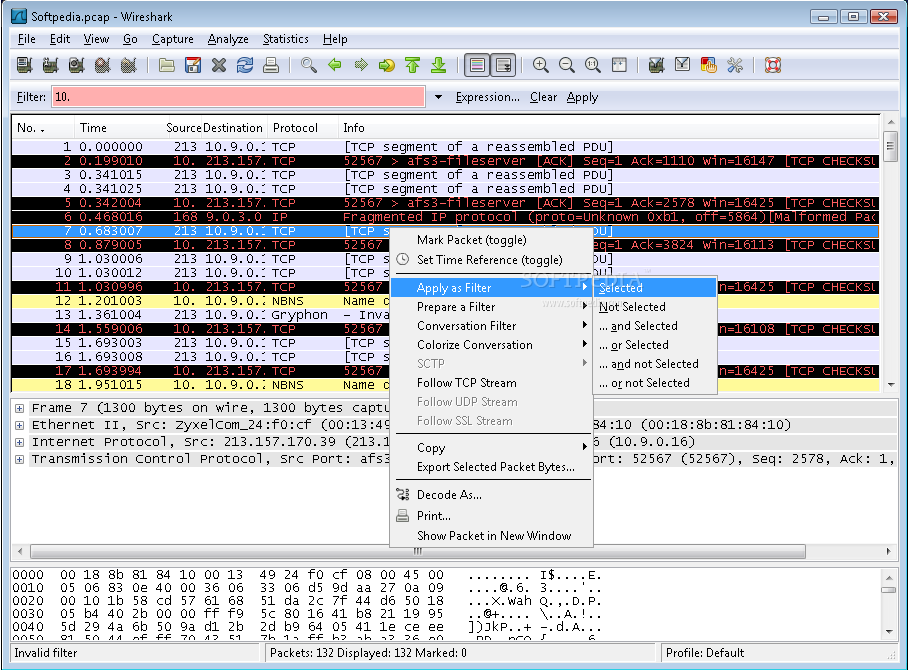911x670 pixels.
Task: Restart the running capture icon
Action: pos(128,65)
